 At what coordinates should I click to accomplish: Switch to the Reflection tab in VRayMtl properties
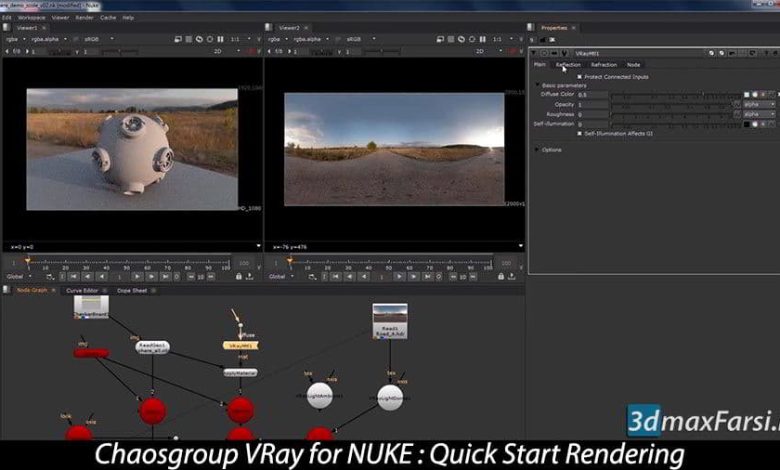click(568, 65)
